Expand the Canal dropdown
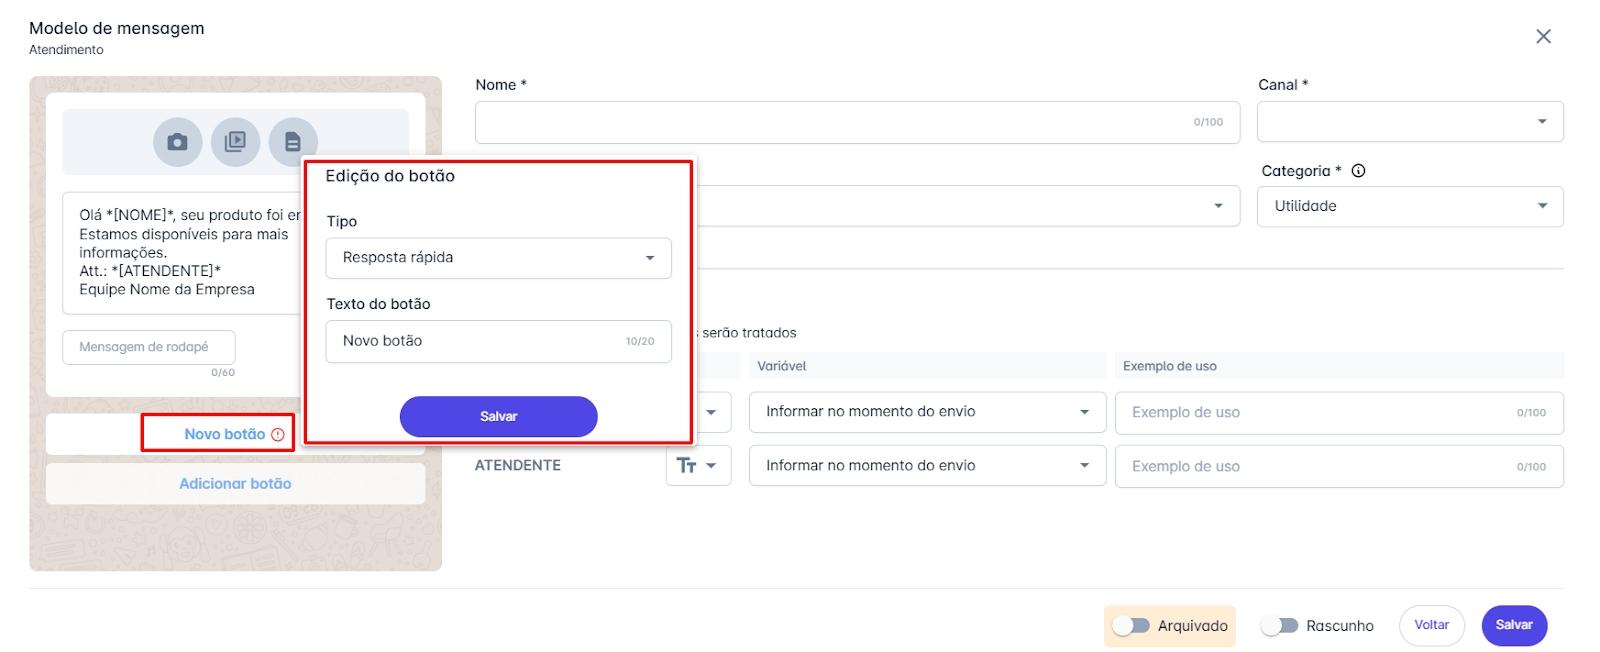The image size is (1600, 652). (x=1410, y=122)
